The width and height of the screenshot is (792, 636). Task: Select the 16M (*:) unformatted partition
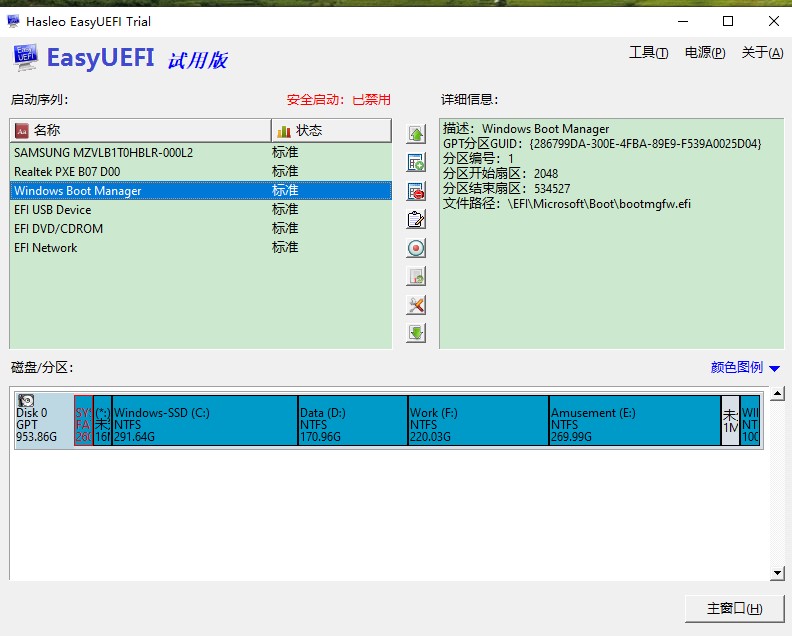click(103, 420)
